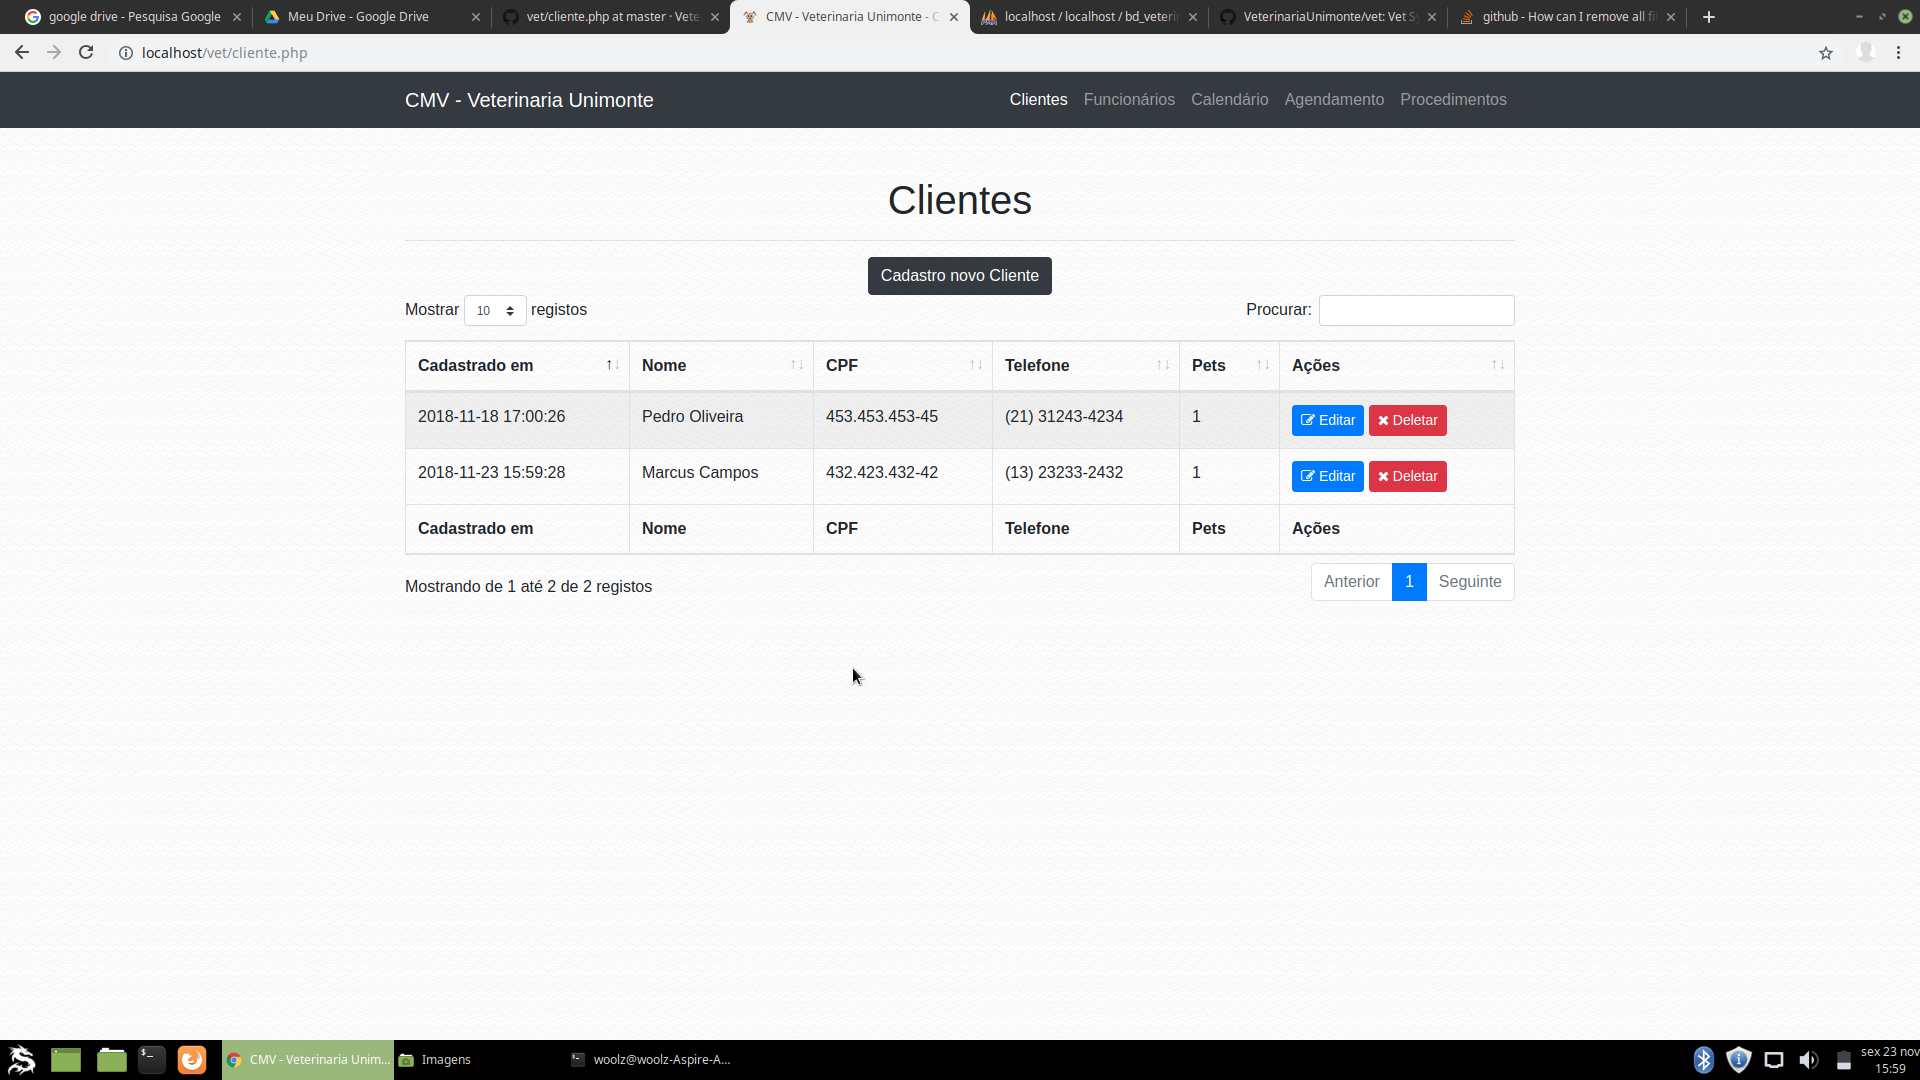The height and width of the screenshot is (1080, 1920).
Task: Close the google drive search tab
Action: point(237,17)
